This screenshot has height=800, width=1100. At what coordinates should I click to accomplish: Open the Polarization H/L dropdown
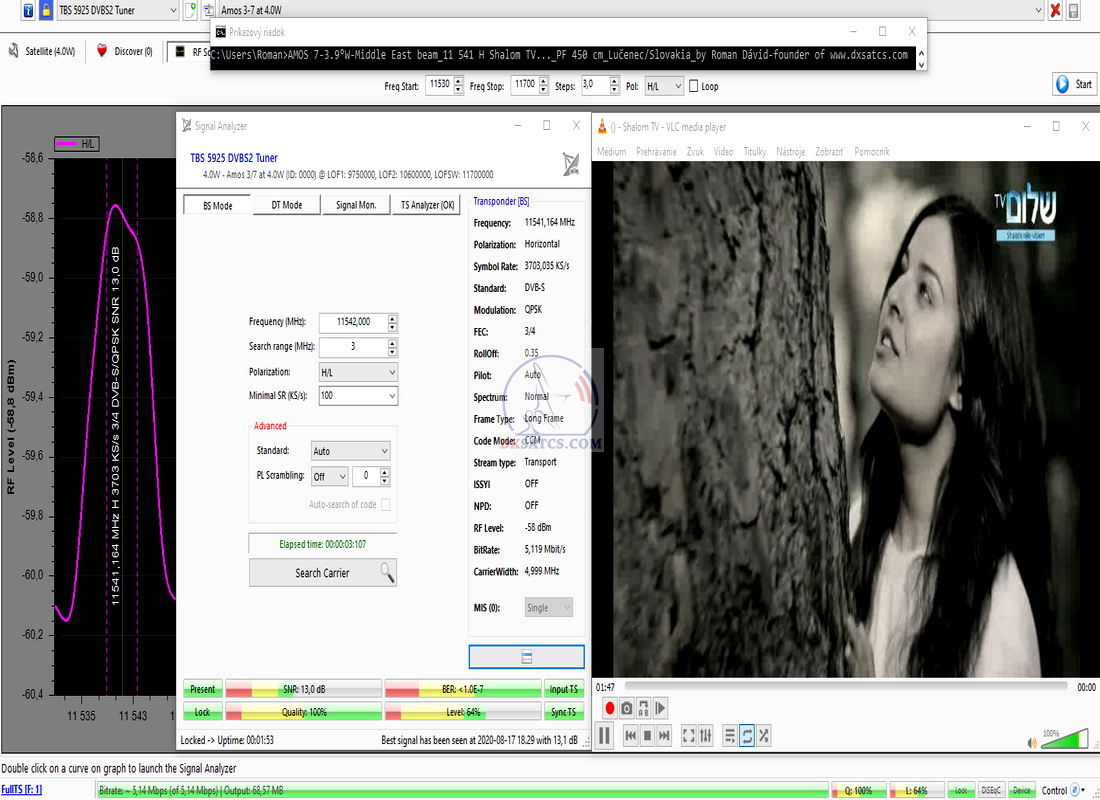[x=358, y=372]
